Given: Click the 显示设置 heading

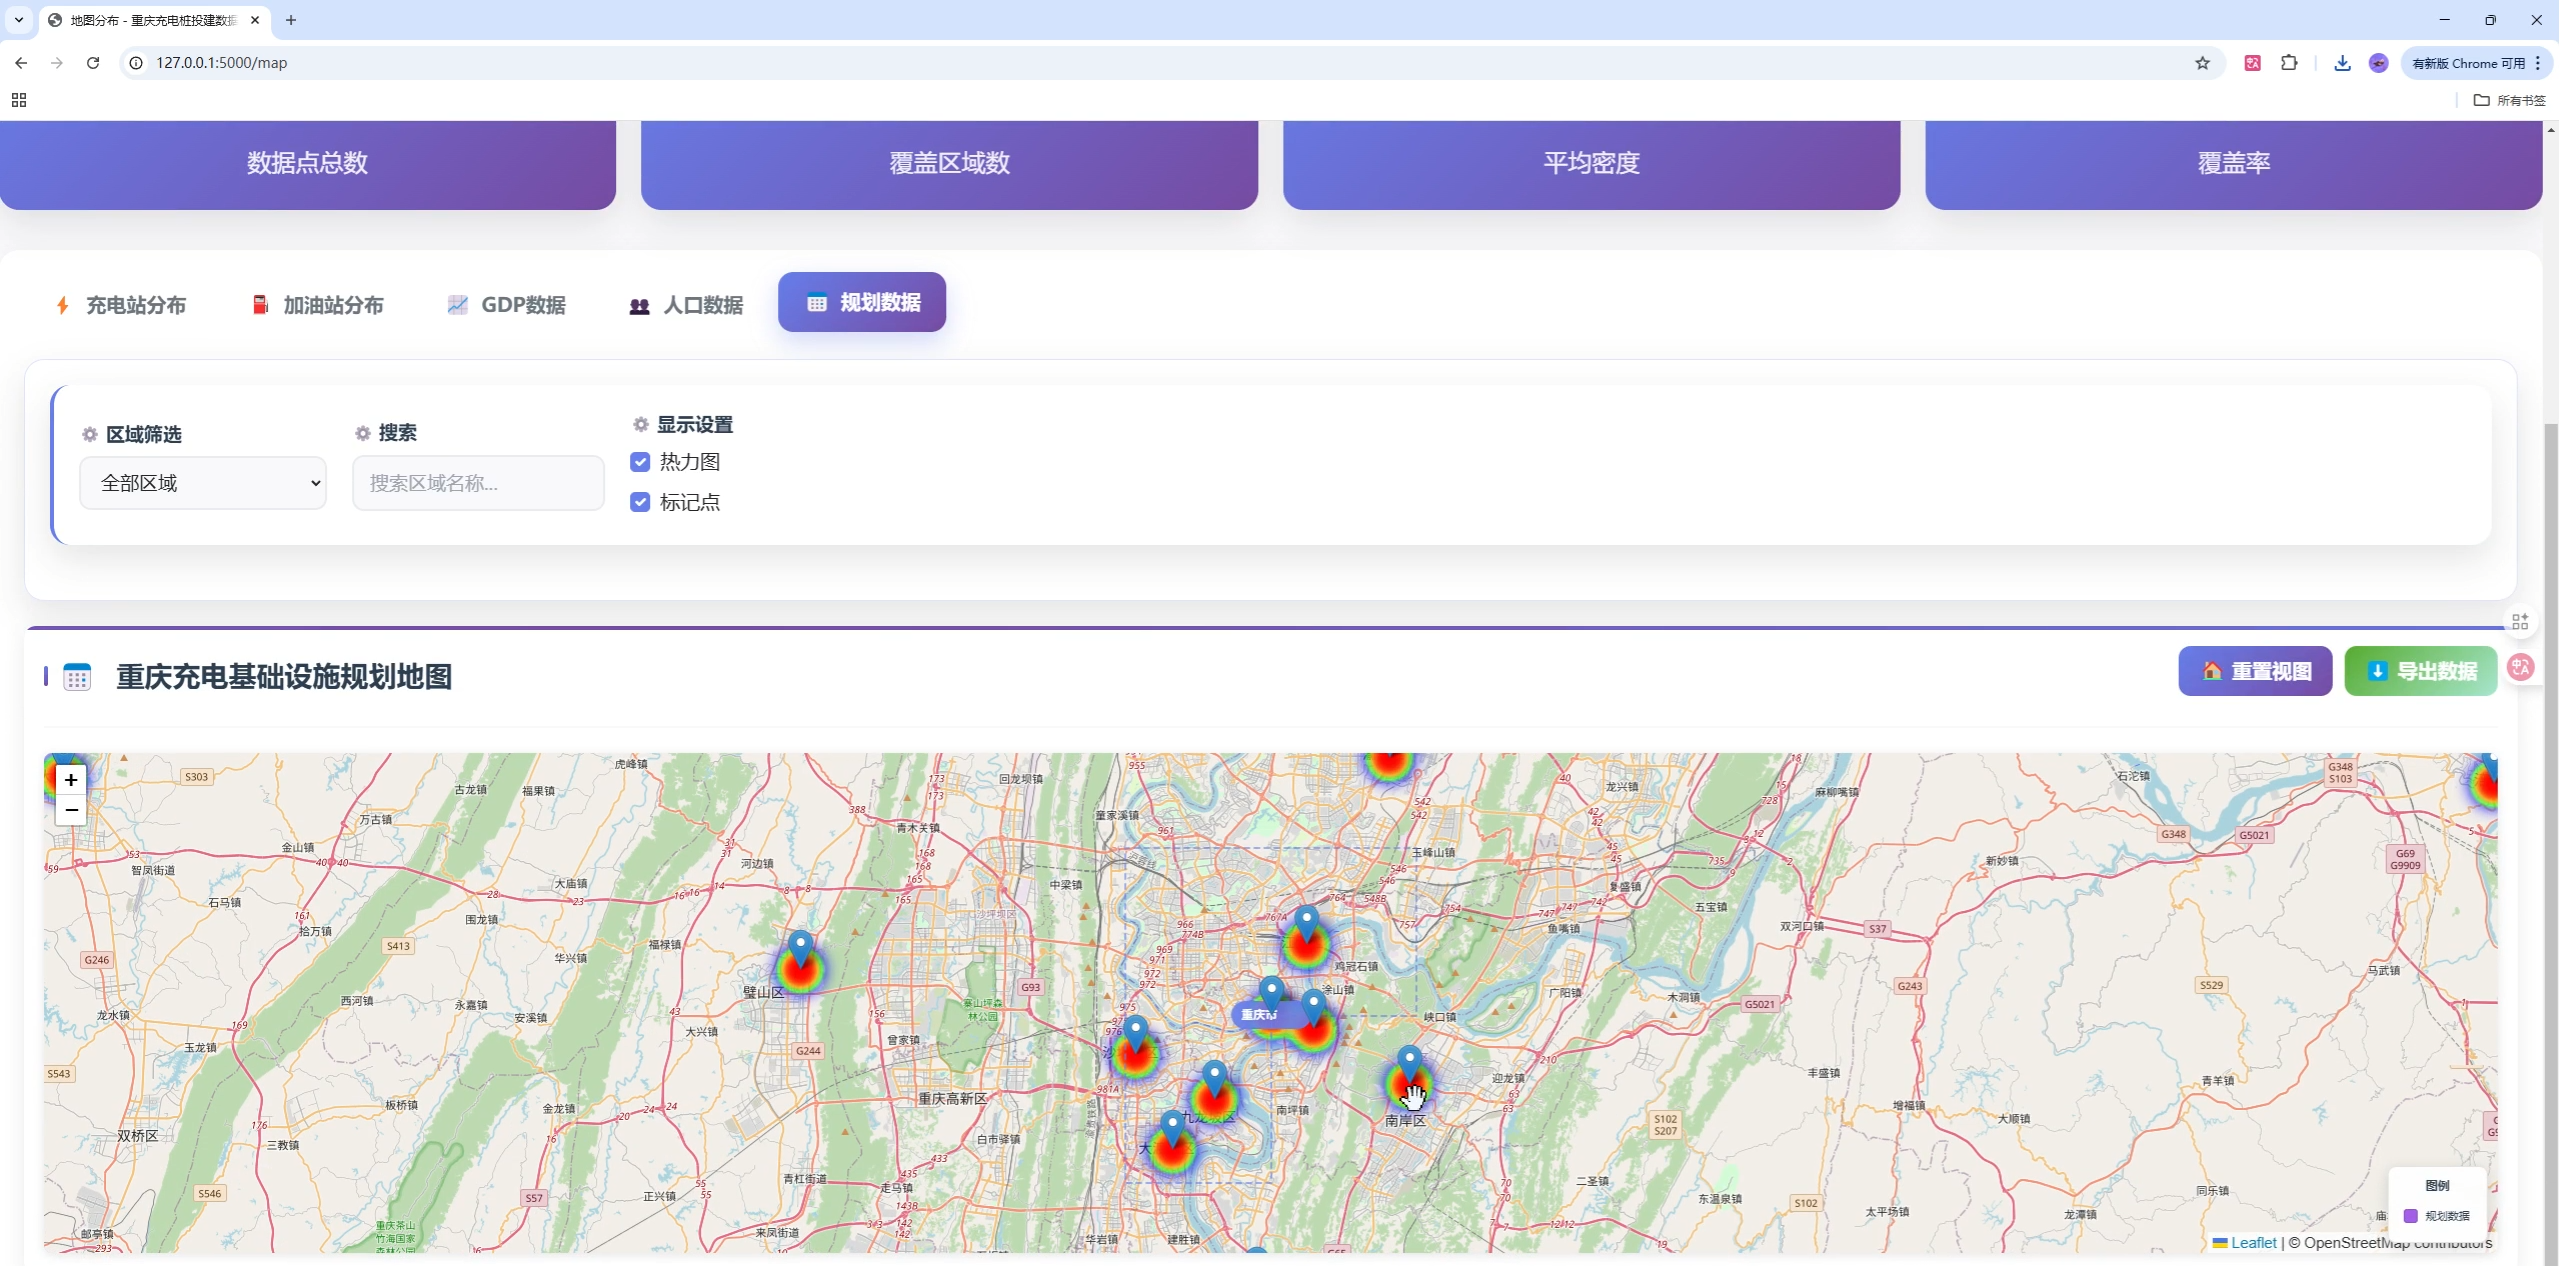Looking at the screenshot, I should (x=695, y=425).
